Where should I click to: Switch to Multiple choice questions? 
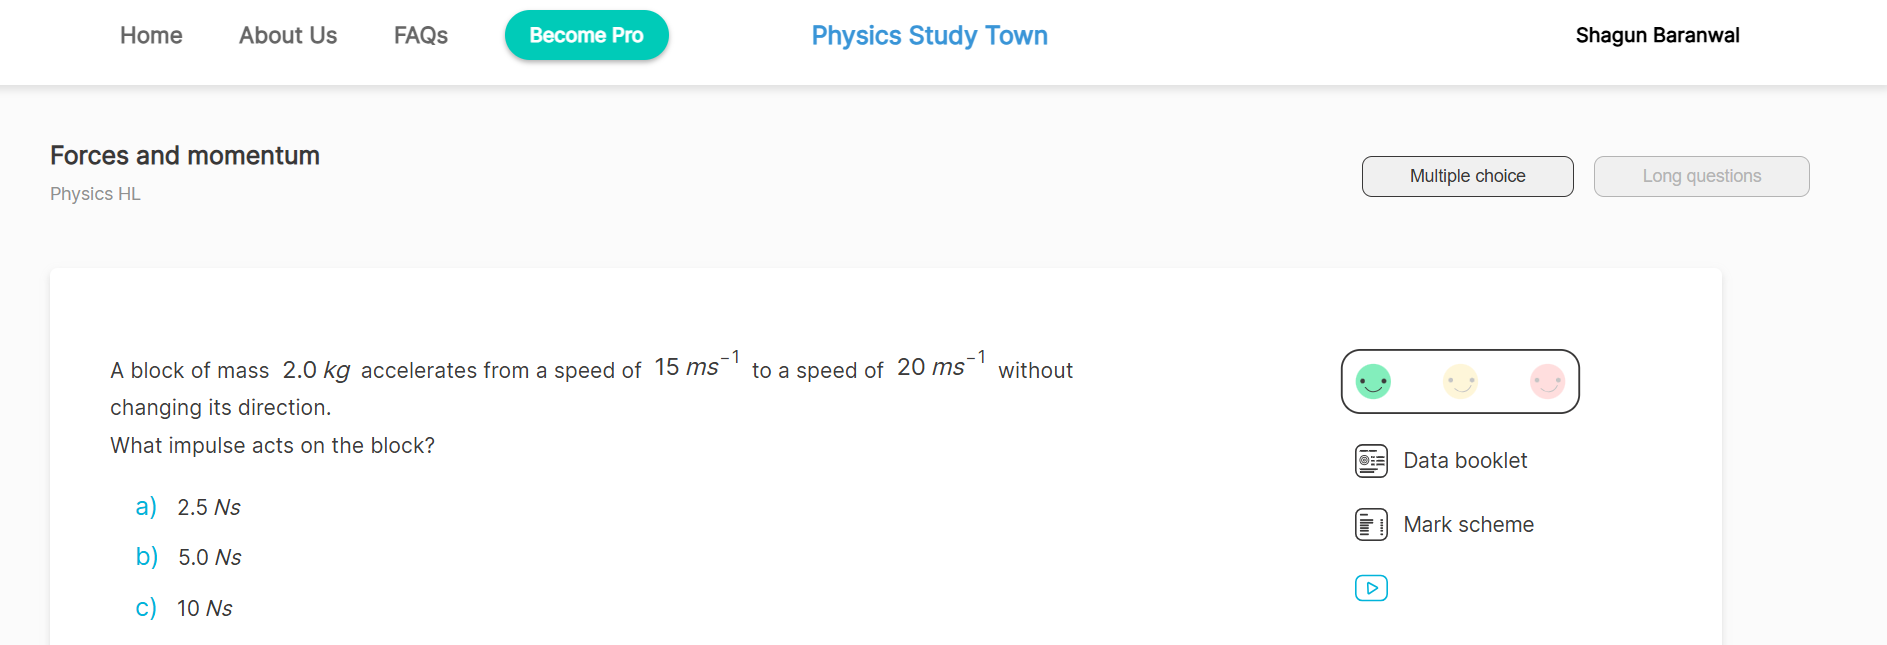coord(1467,177)
